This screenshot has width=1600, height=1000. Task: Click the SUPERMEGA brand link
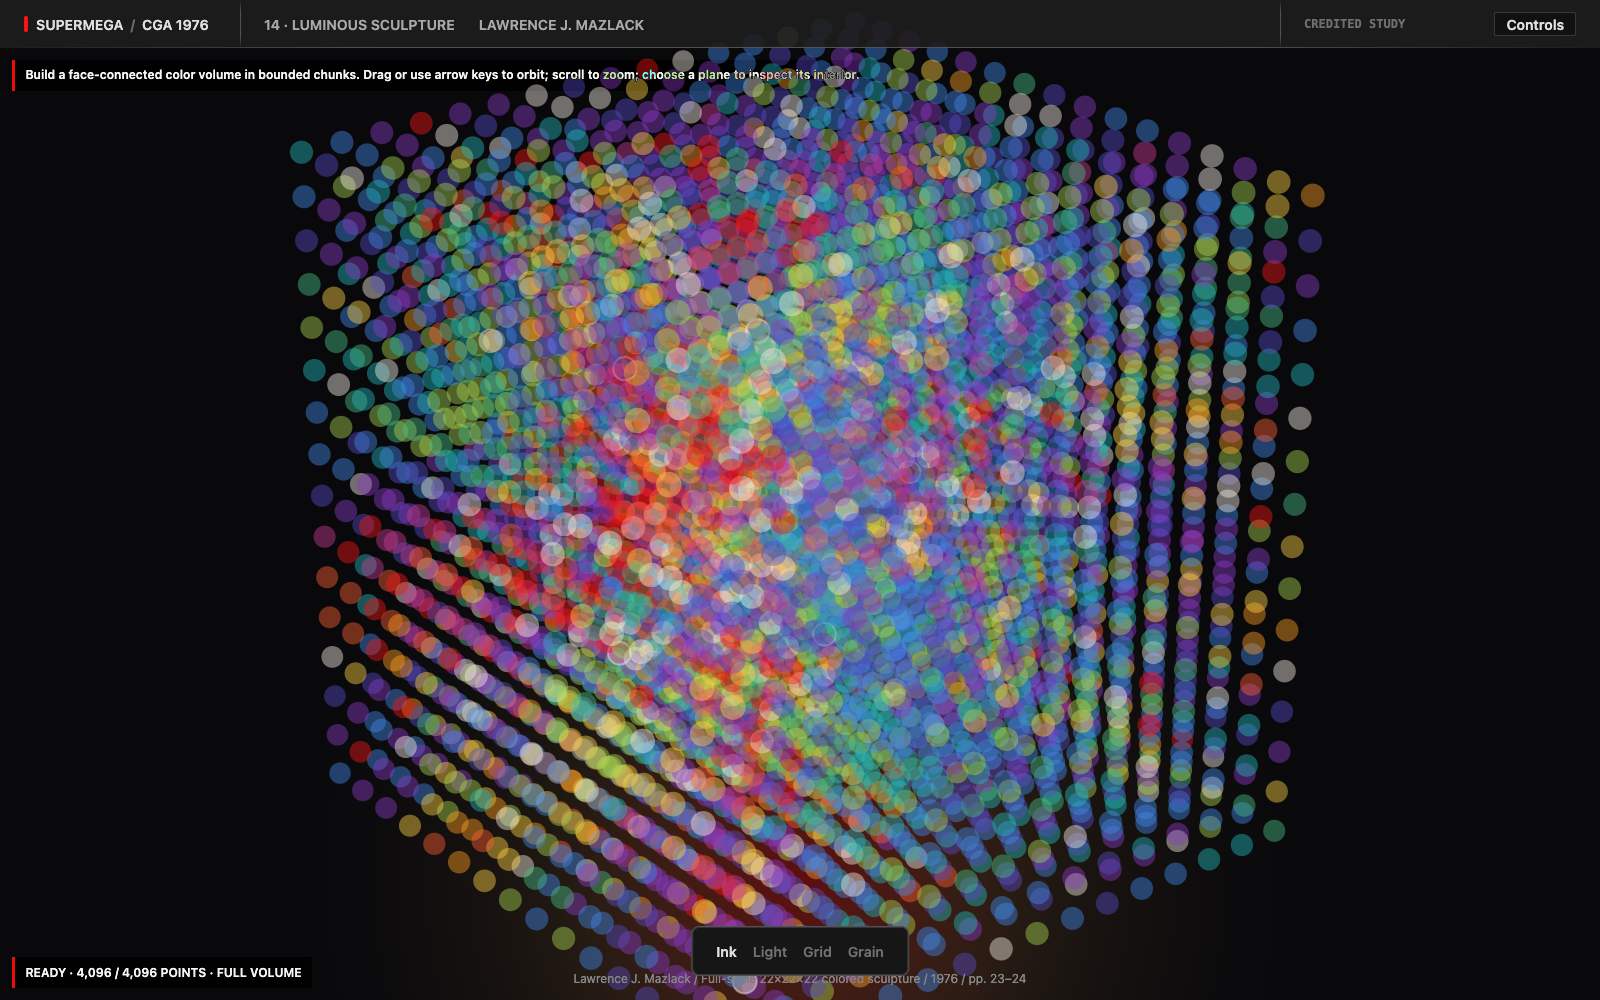[x=79, y=25]
